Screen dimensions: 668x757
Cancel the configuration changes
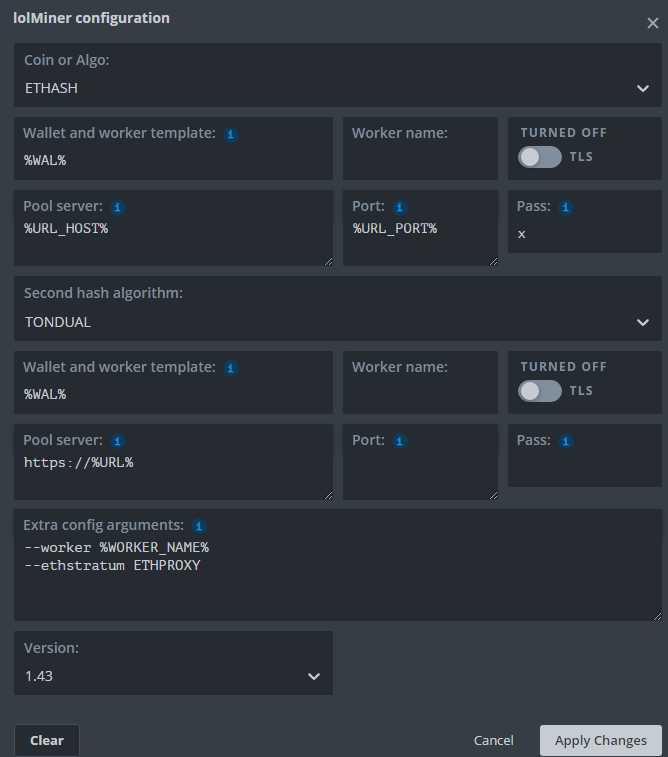pyautogui.click(x=493, y=740)
